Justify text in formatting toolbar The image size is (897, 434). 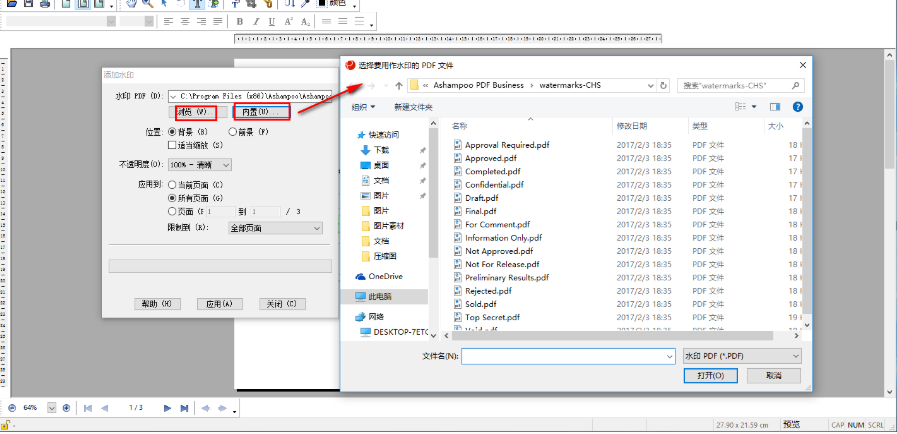click(x=217, y=22)
